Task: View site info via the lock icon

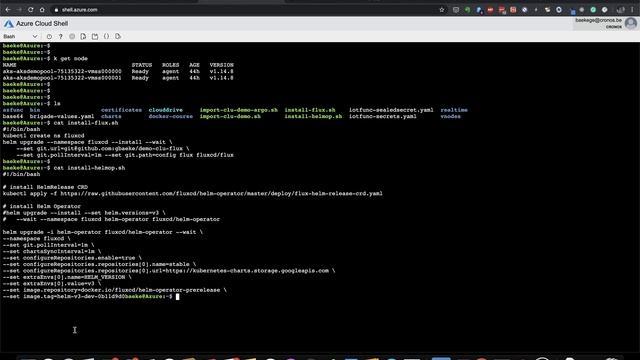Action: (56, 9)
